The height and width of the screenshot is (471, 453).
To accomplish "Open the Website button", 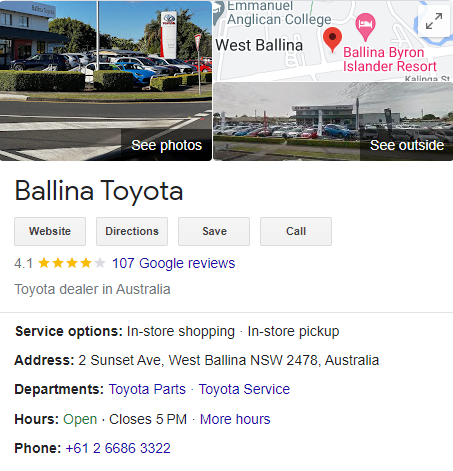I will (50, 231).
